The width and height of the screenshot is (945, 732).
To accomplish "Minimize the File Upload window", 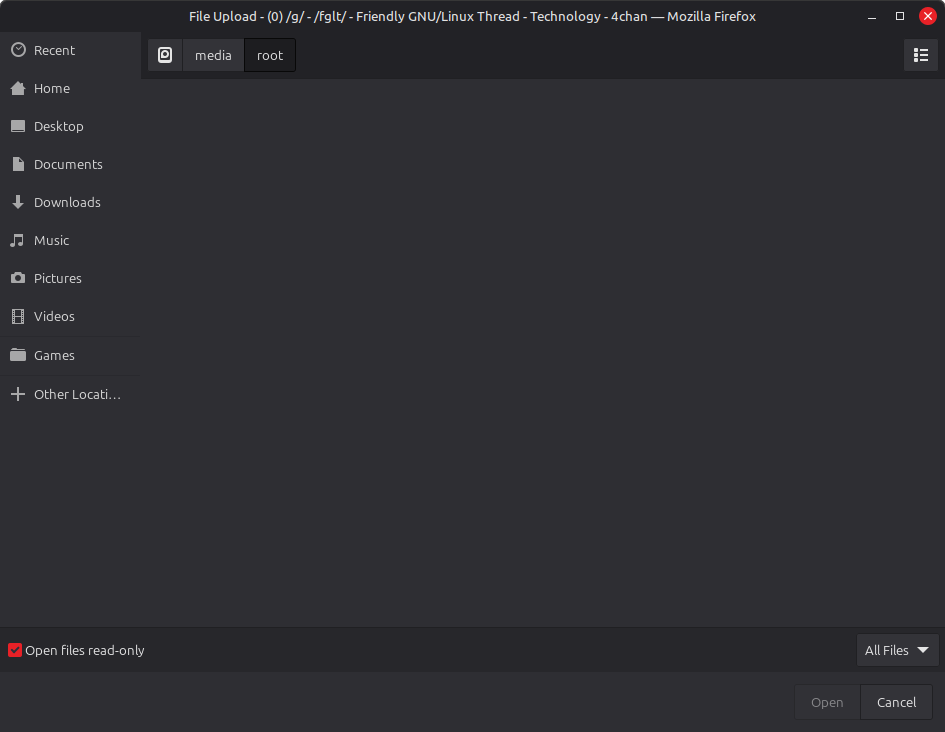I will 871,16.
